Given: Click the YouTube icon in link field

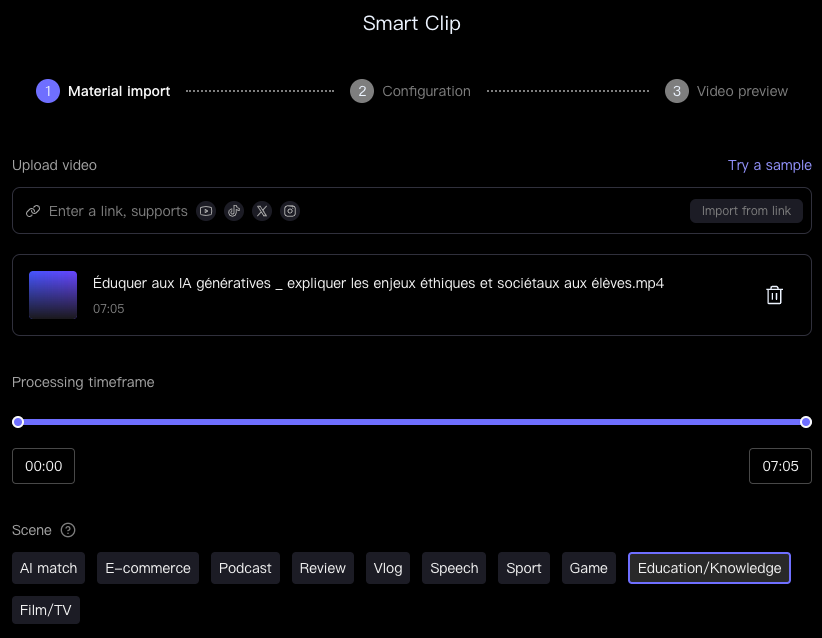Looking at the screenshot, I should tap(206, 211).
